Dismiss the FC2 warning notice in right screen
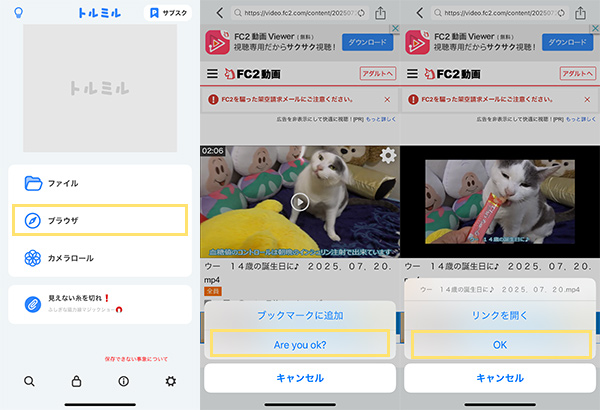This screenshot has height=410, width=600. coord(587,100)
